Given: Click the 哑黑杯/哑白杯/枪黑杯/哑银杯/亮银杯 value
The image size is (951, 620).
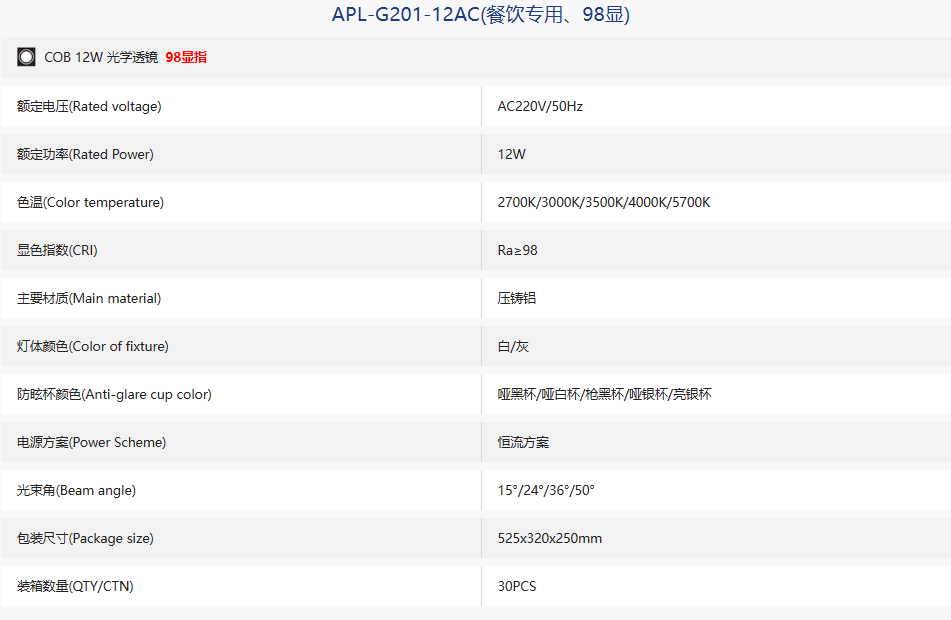Looking at the screenshot, I should click(x=605, y=394).
